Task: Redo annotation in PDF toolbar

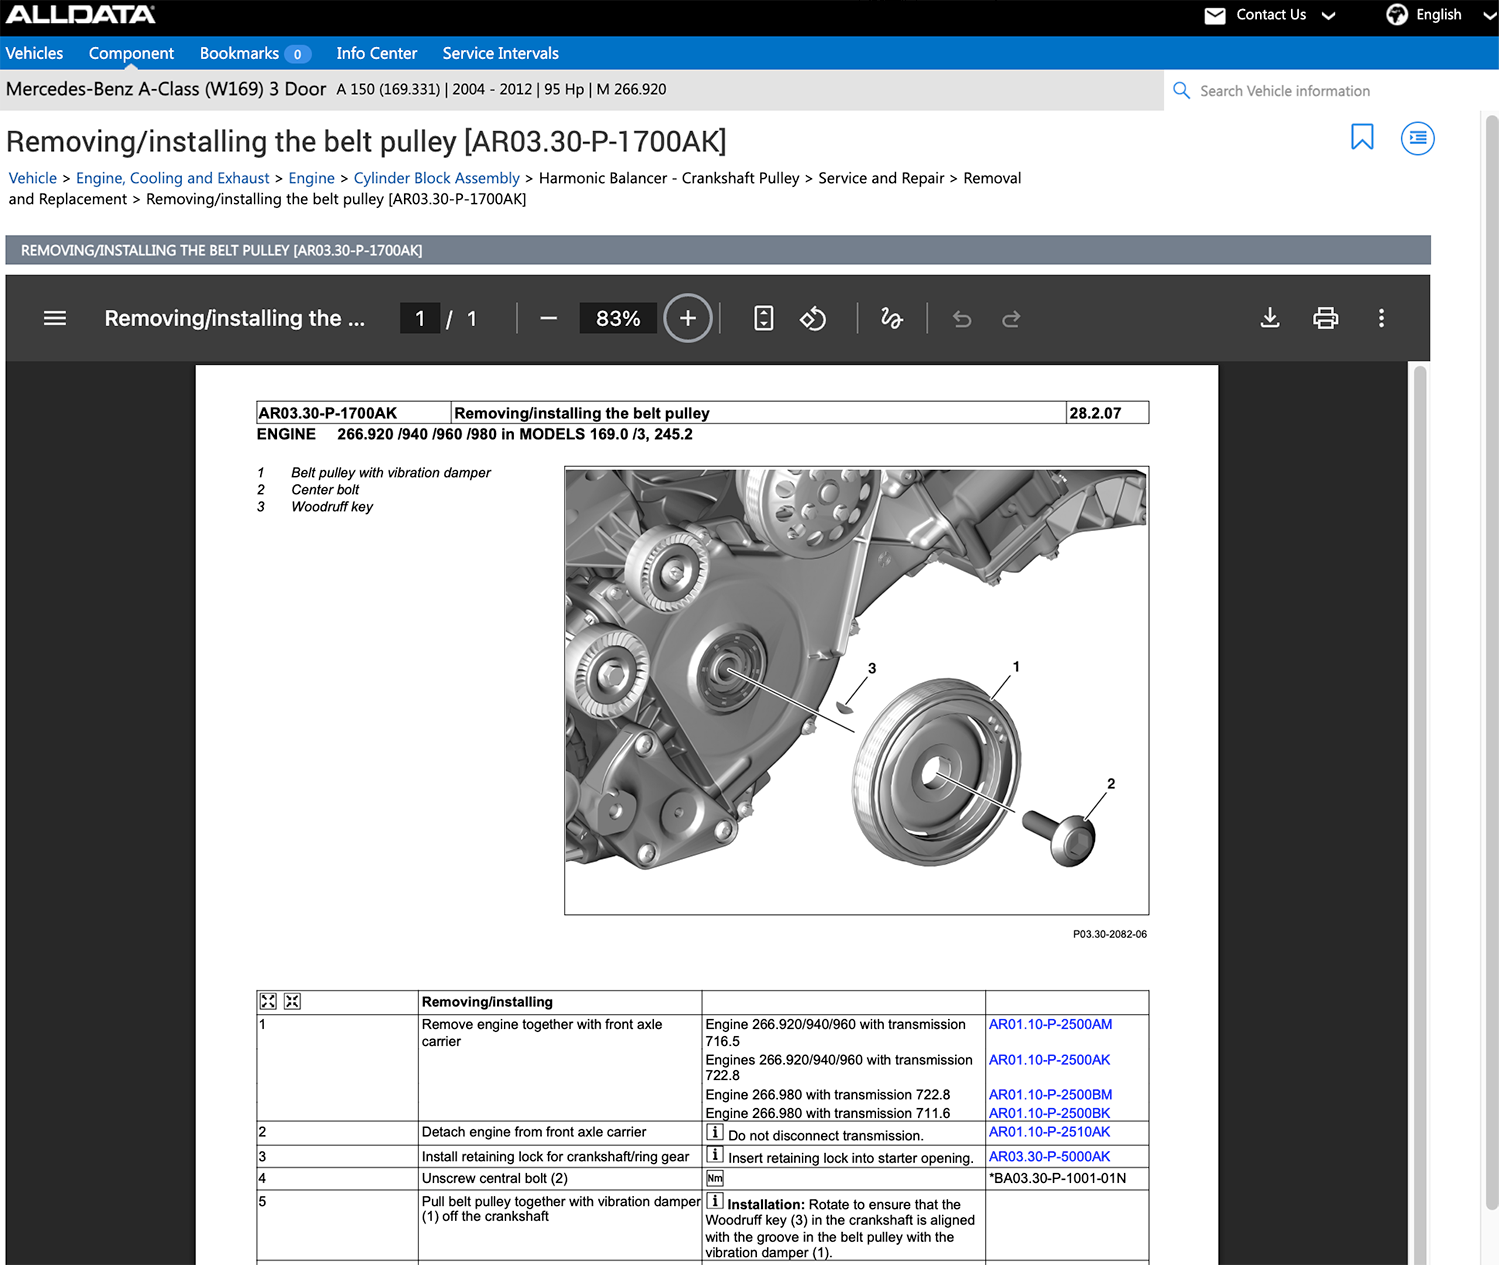Action: coord(1011,319)
